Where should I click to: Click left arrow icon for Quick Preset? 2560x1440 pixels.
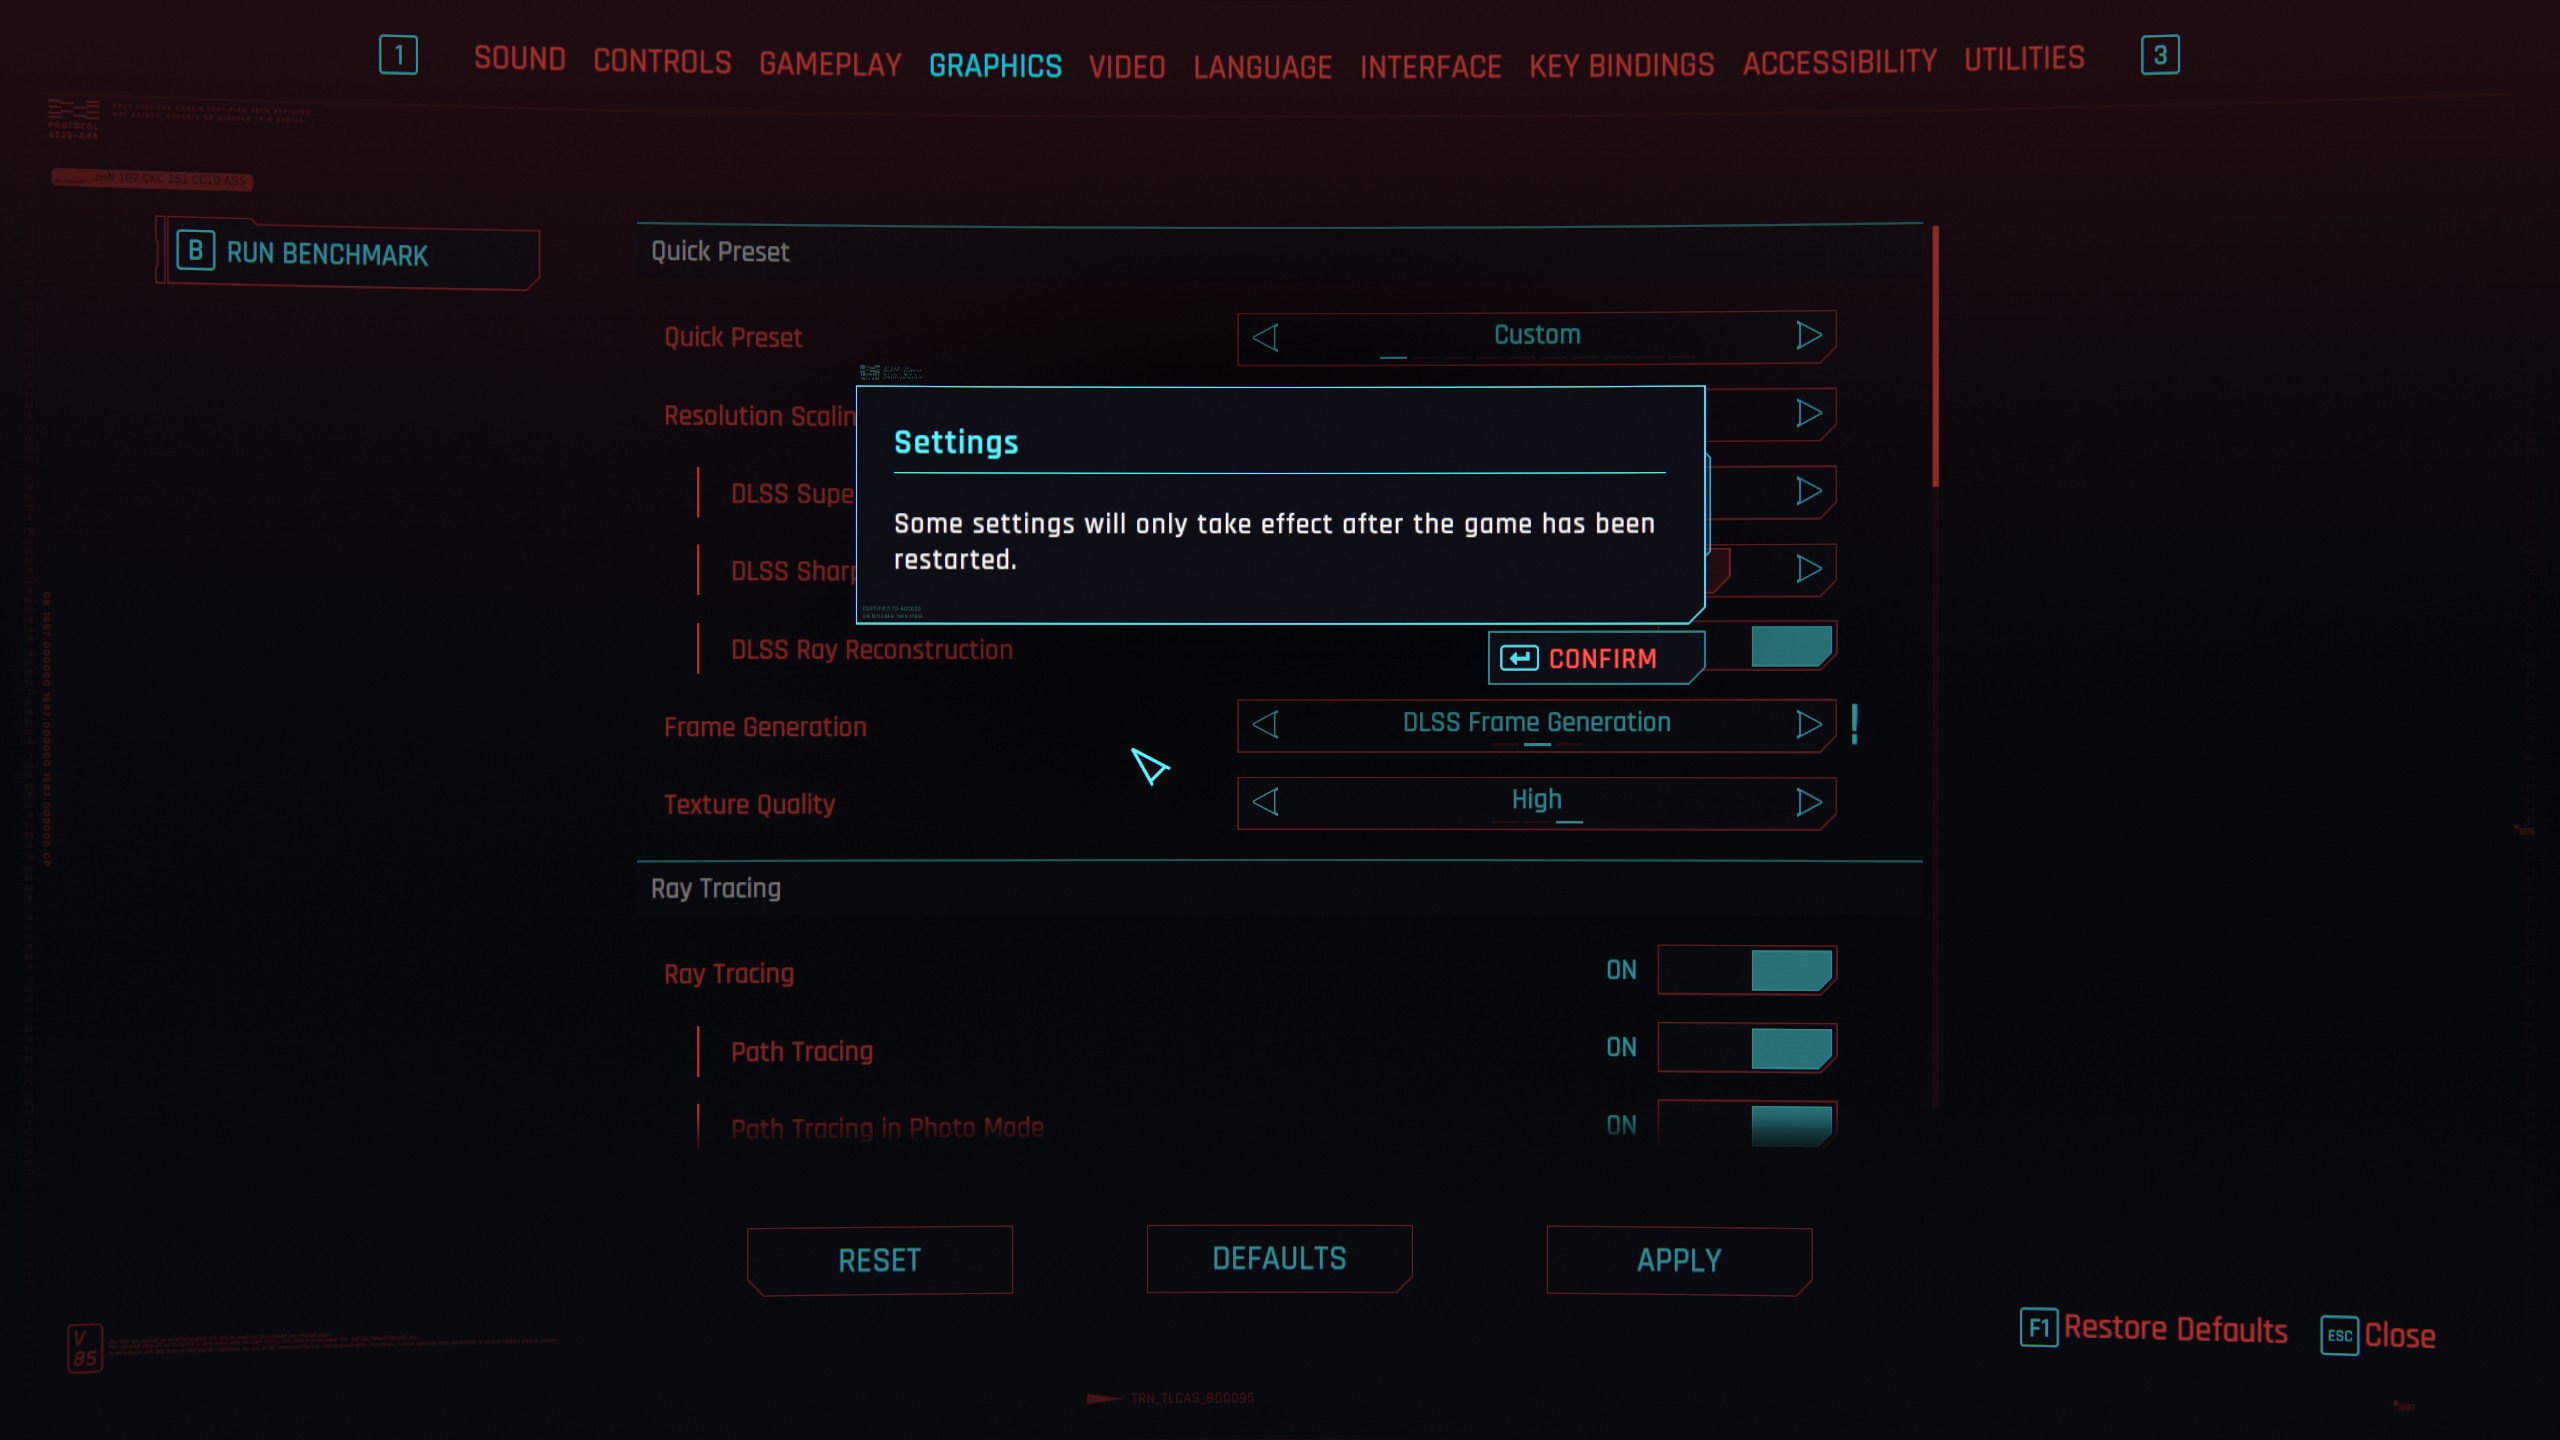(x=1266, y=336)
